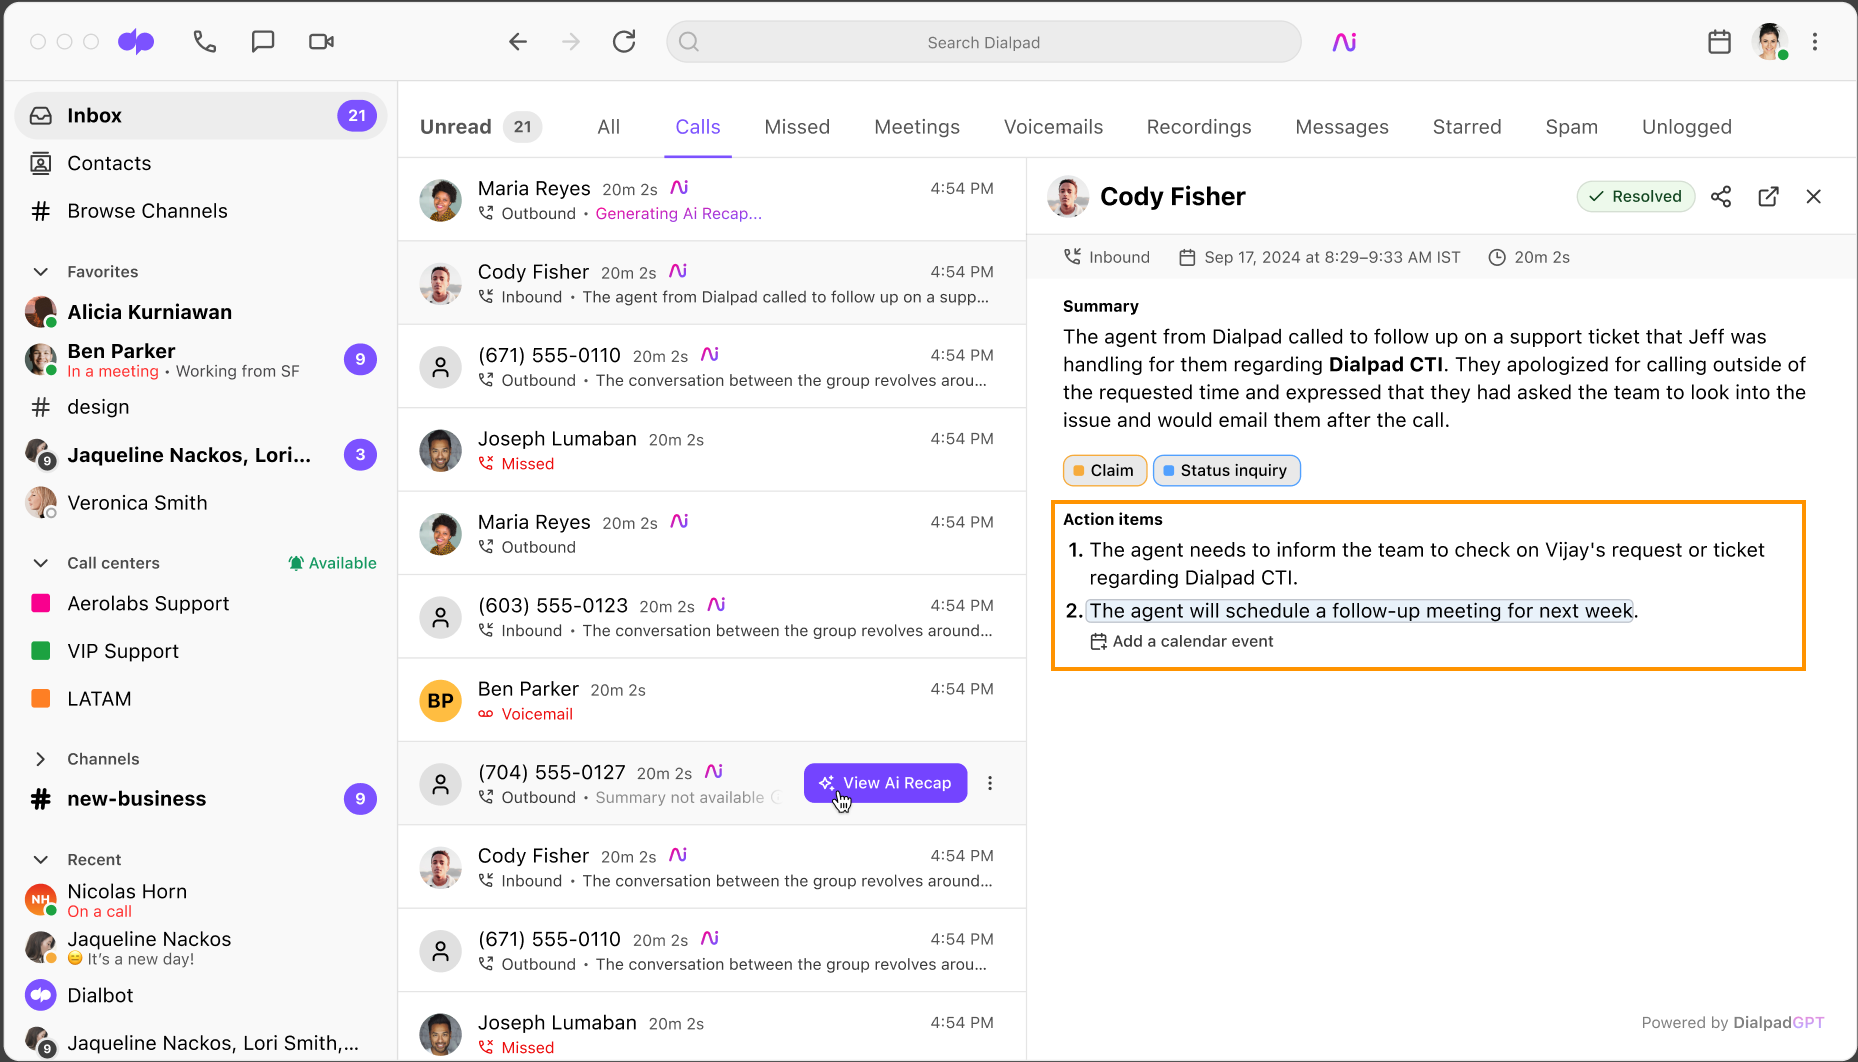Switch to the Messages tab
This screenshot has width=1858, height=1062.
[x=1342, y=127]
